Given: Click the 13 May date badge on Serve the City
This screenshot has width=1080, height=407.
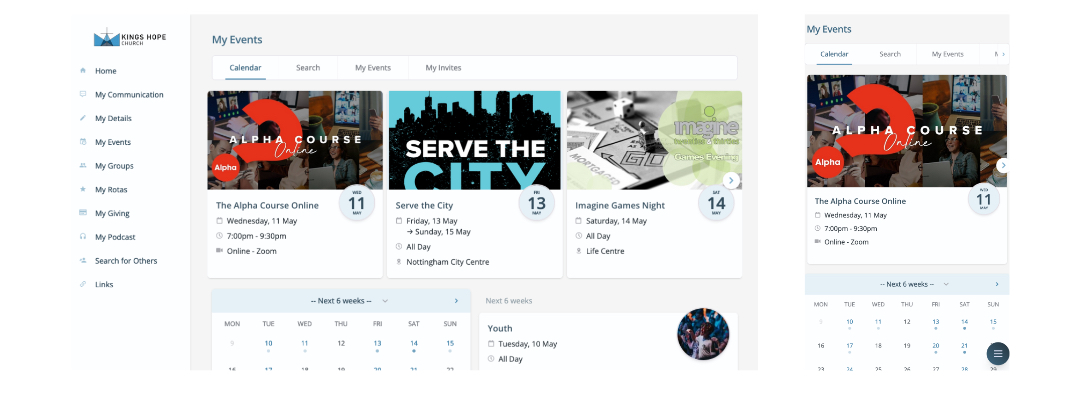Looking at the screenshot, I should tap(536, 203).
